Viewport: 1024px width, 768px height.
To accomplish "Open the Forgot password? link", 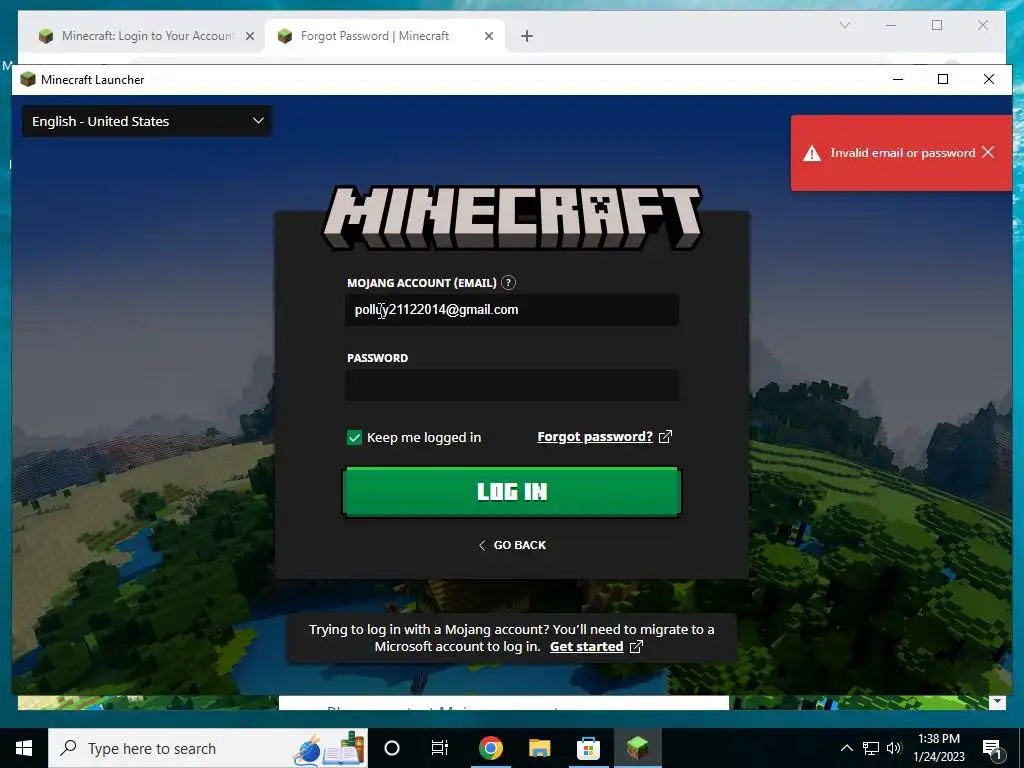I will click(x=595, y=437).
